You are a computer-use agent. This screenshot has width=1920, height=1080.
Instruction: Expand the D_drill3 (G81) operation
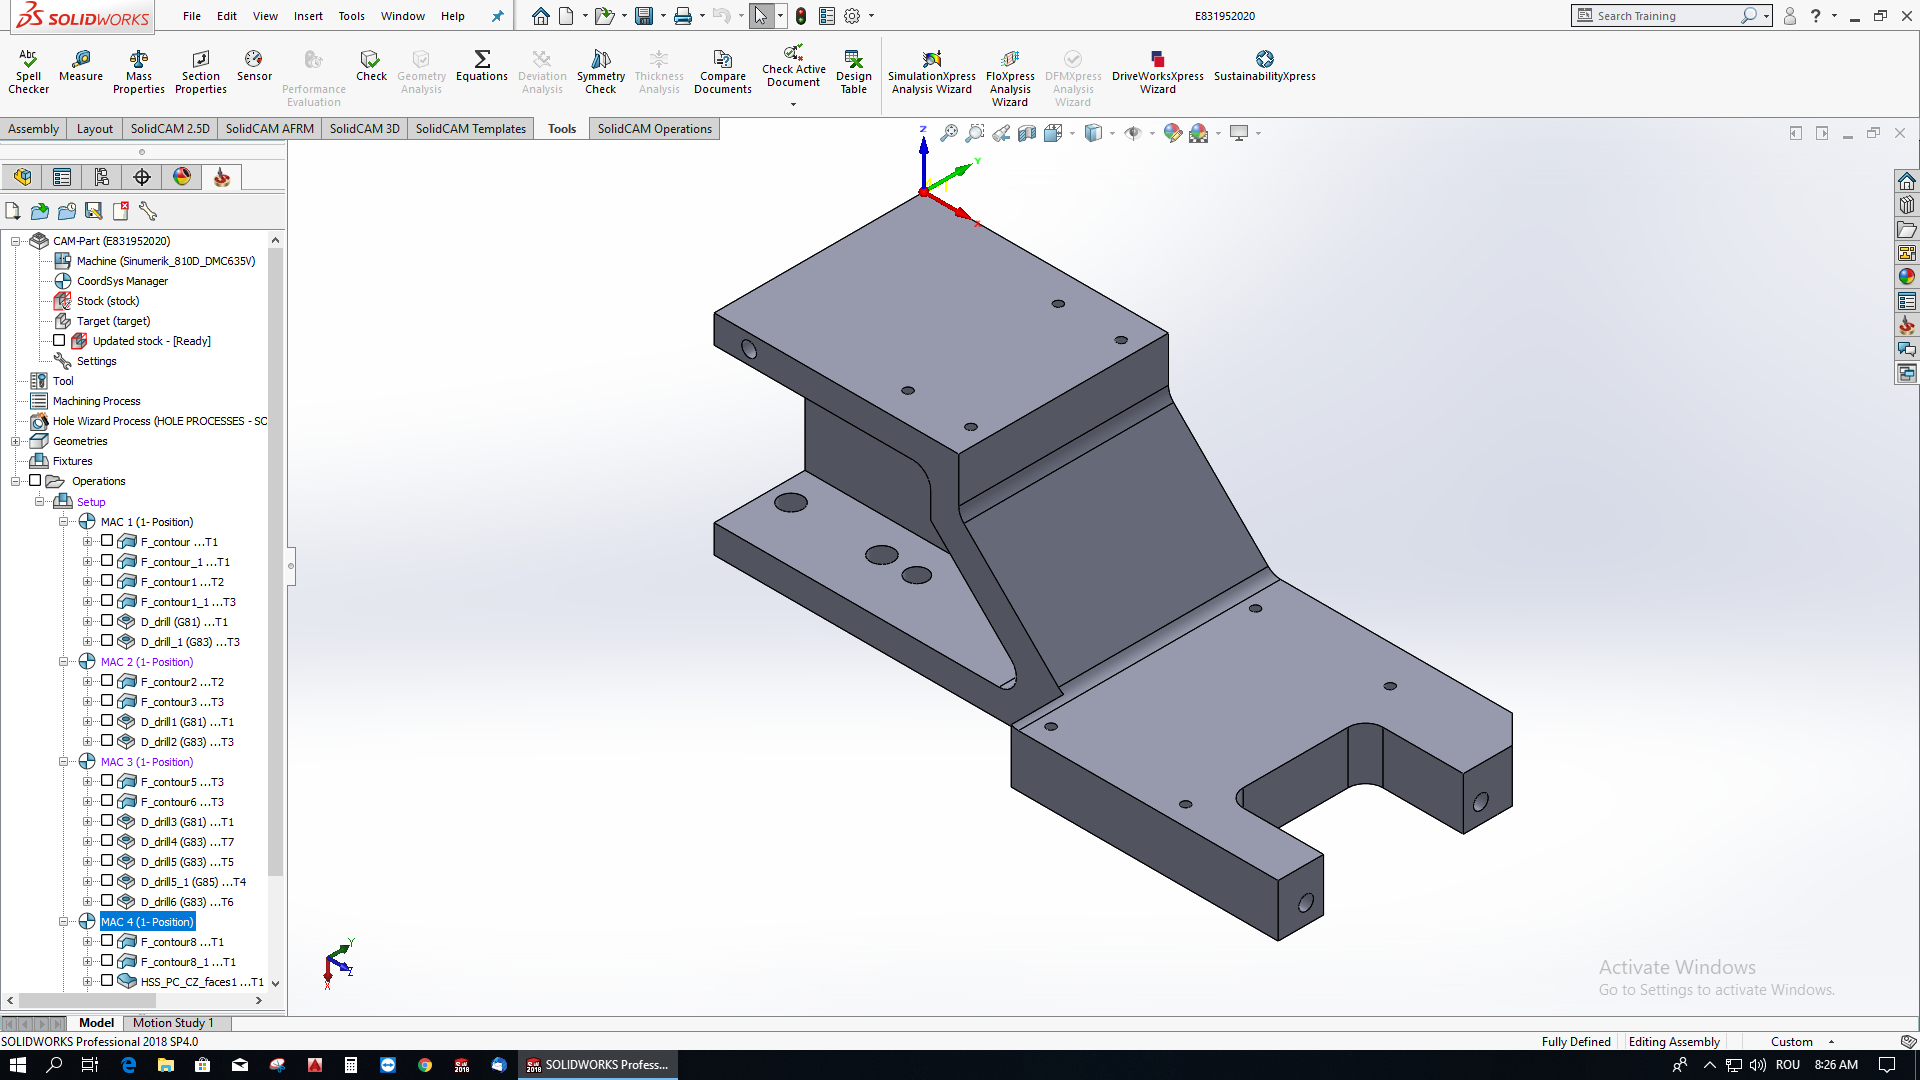point(87,822)
